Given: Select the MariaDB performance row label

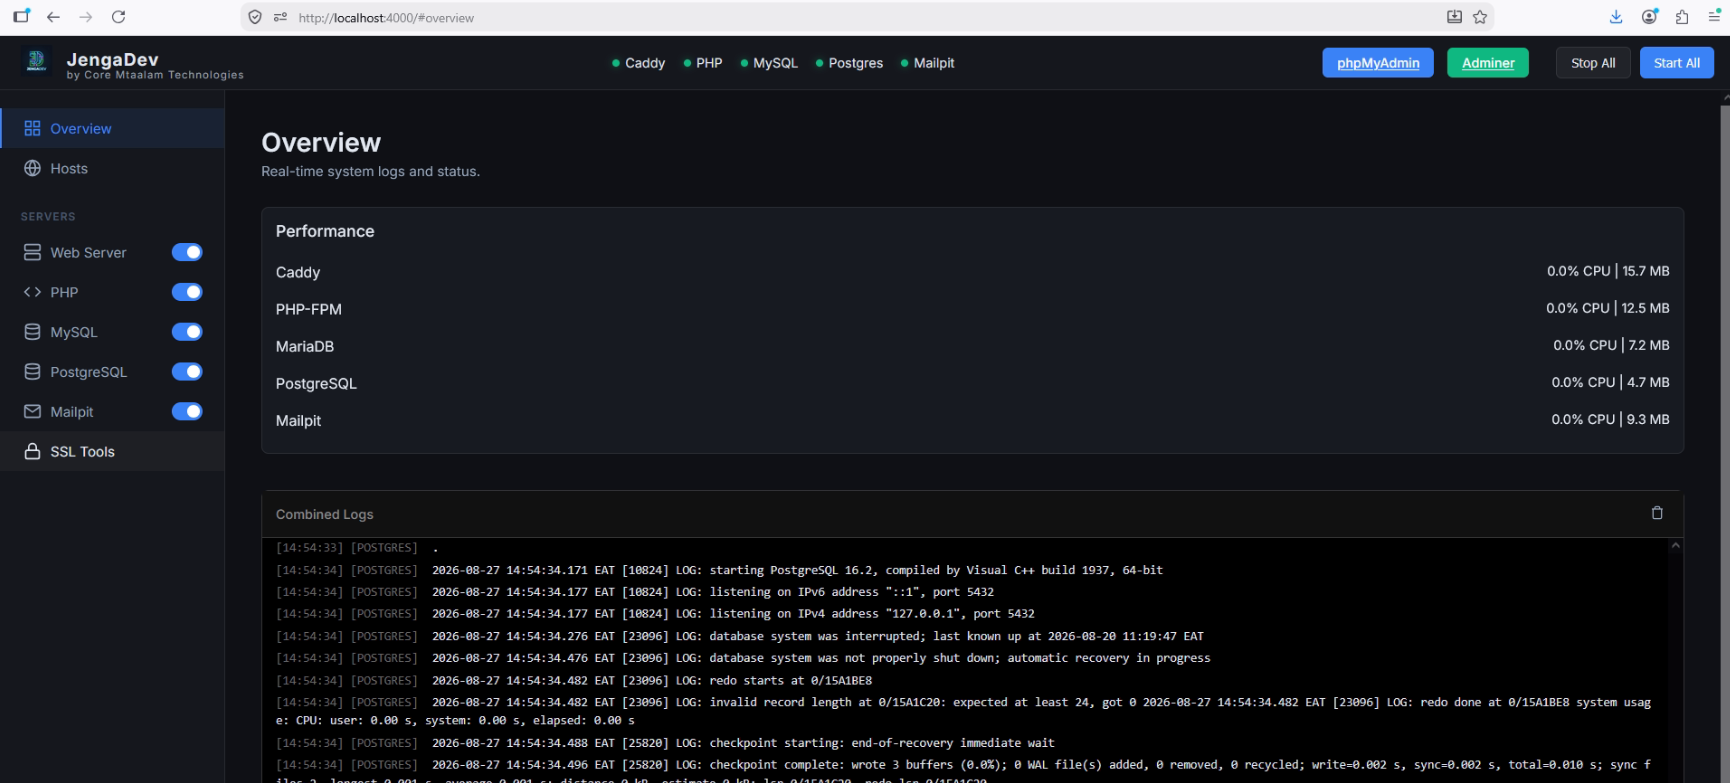Looking at the screenshot, I should (305, 347).
